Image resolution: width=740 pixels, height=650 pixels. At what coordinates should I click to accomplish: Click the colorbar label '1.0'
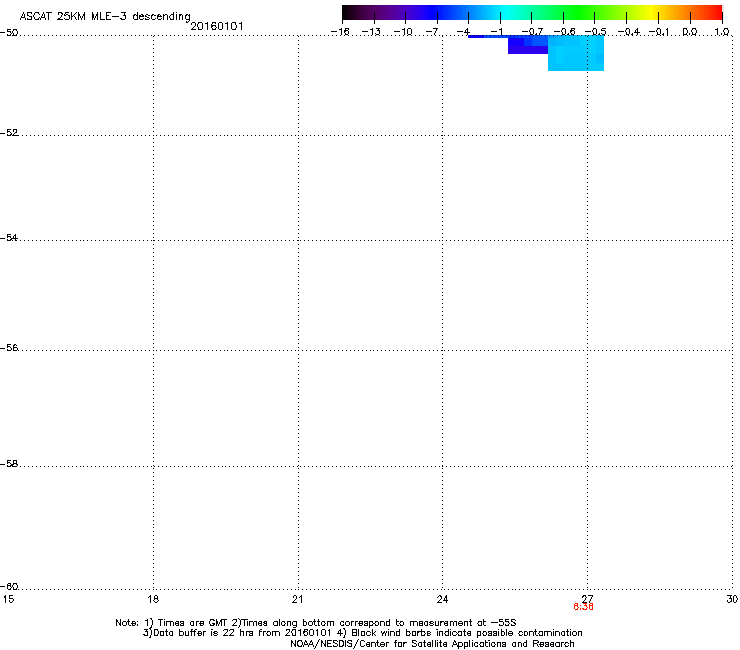tap(722, 32)
